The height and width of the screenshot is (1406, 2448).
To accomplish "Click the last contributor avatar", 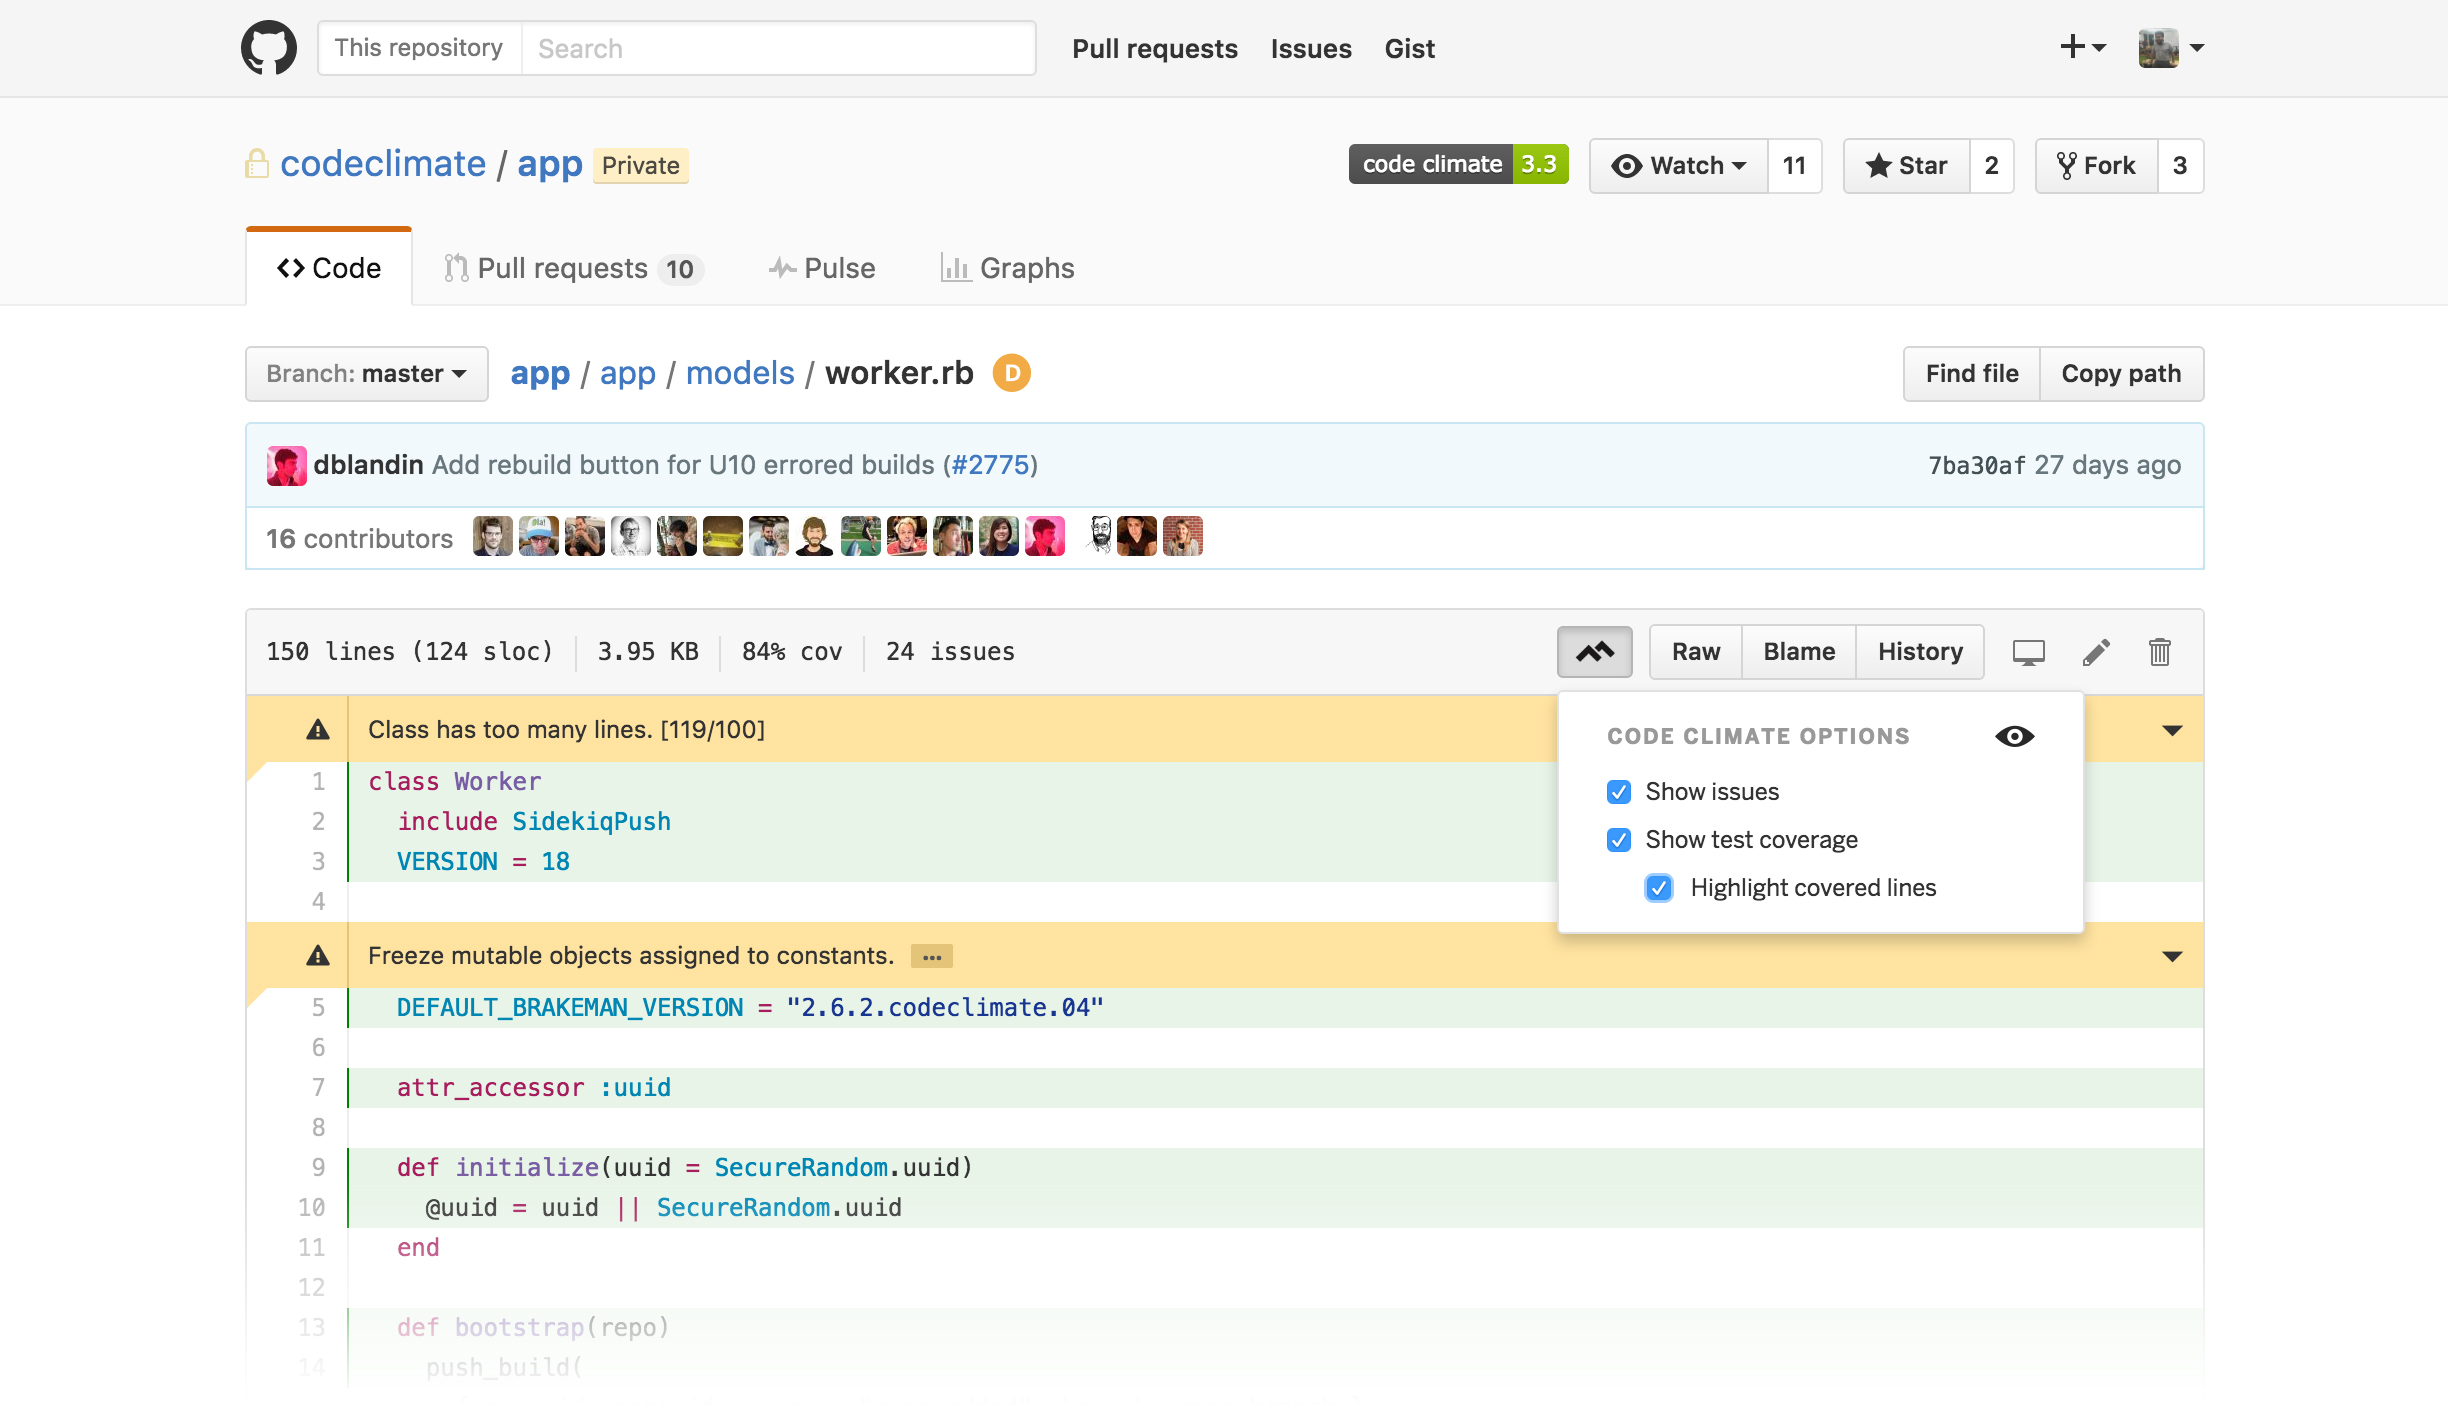I will (x=1183, y=537).
